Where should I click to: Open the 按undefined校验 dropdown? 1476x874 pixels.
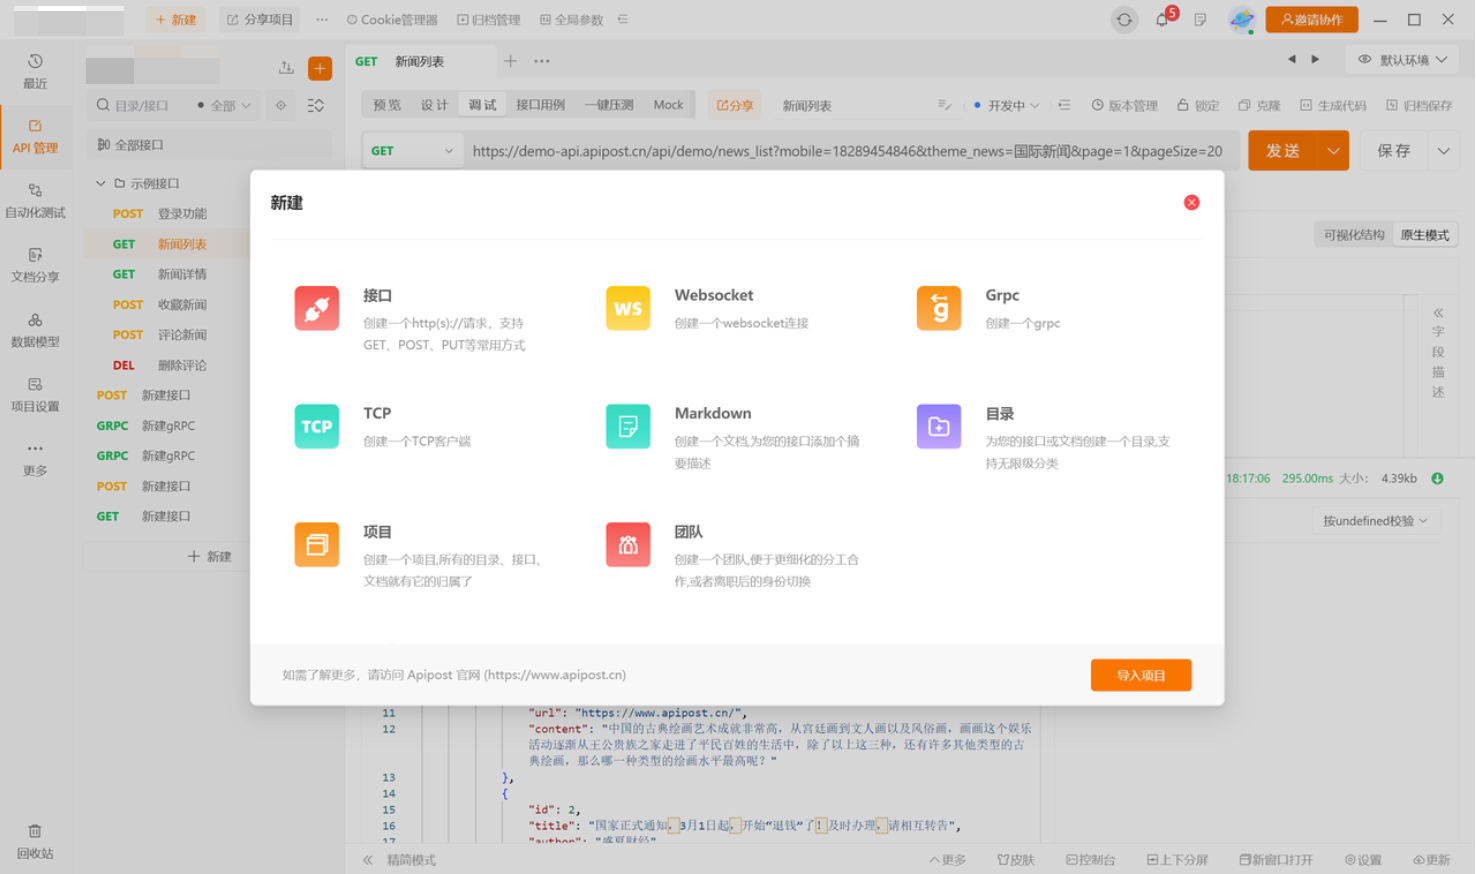[1374, 521]
